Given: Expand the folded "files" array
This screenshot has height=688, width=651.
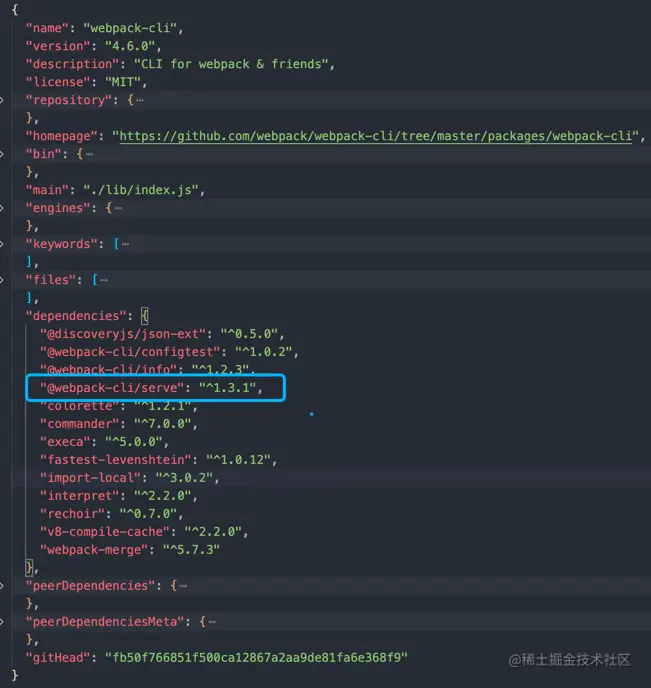Looking at the screenshot, I should coord(2,280).
